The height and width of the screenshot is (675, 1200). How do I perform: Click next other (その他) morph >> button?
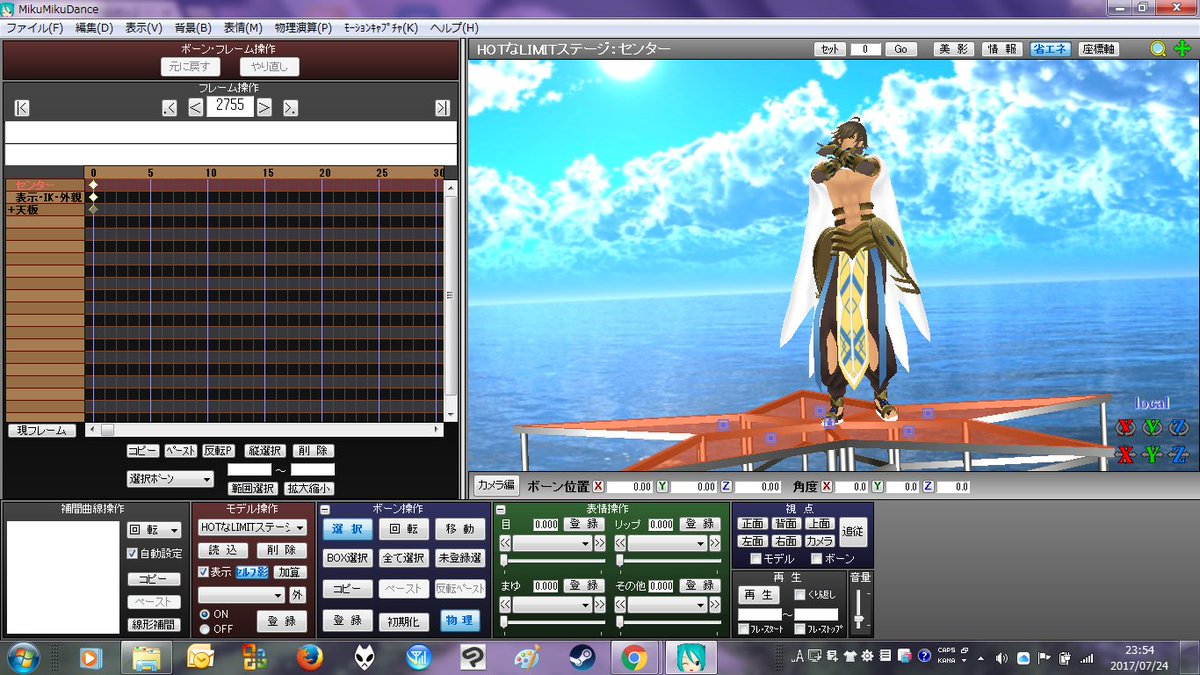[716, 605]
